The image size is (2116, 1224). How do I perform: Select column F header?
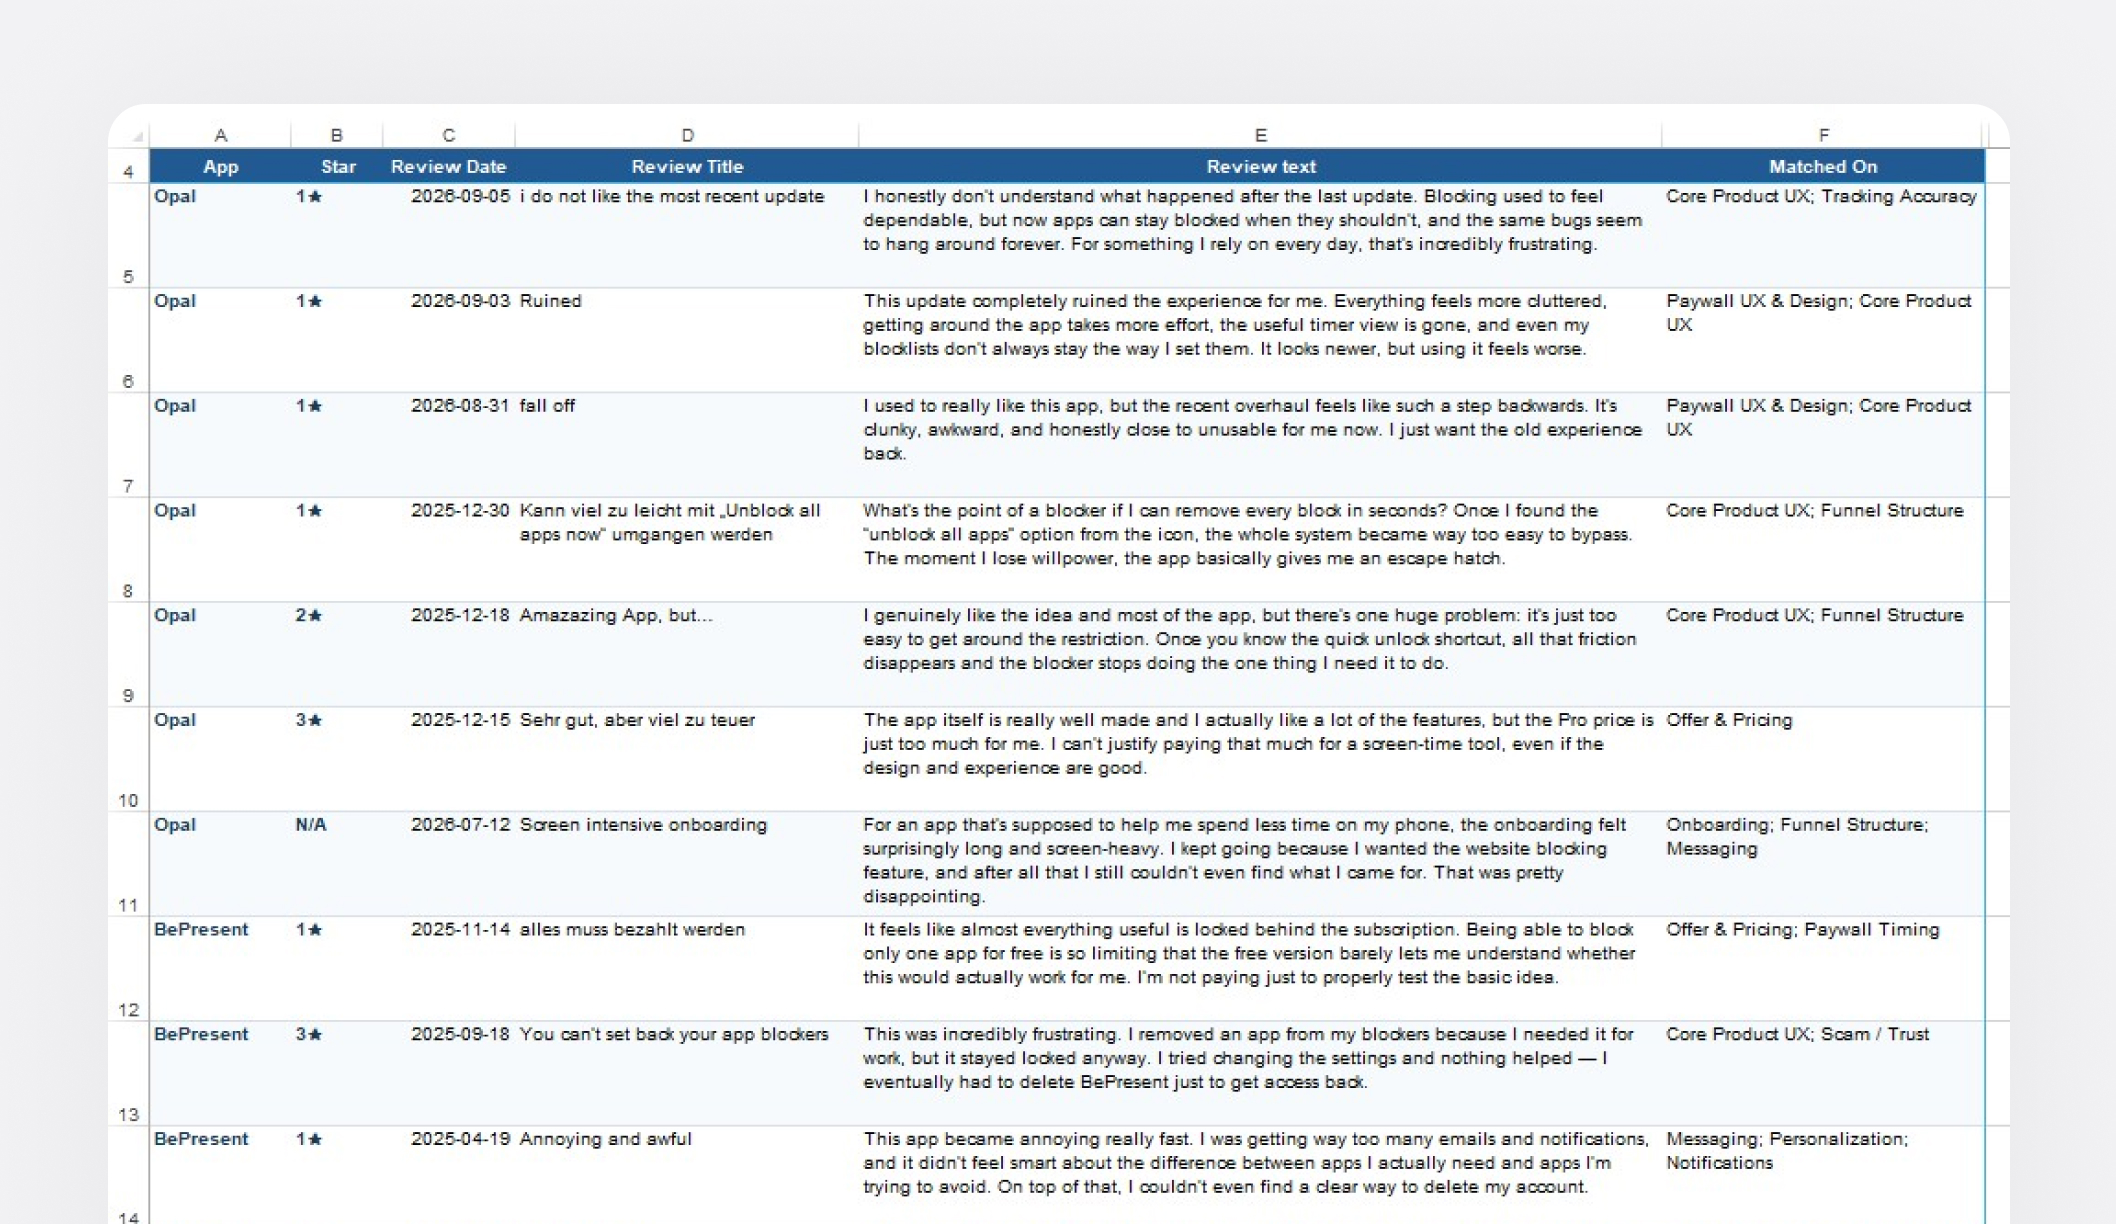pos(1823,135)
